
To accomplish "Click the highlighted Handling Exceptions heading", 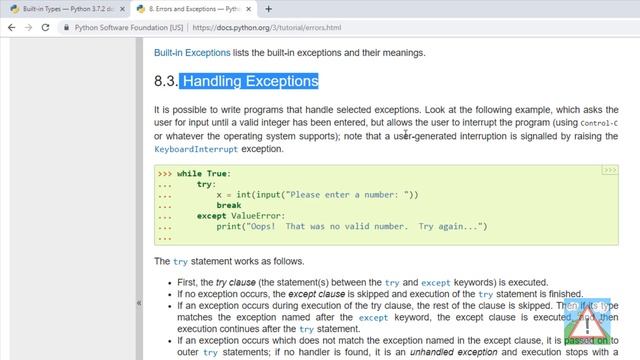I will click(250, 81).
